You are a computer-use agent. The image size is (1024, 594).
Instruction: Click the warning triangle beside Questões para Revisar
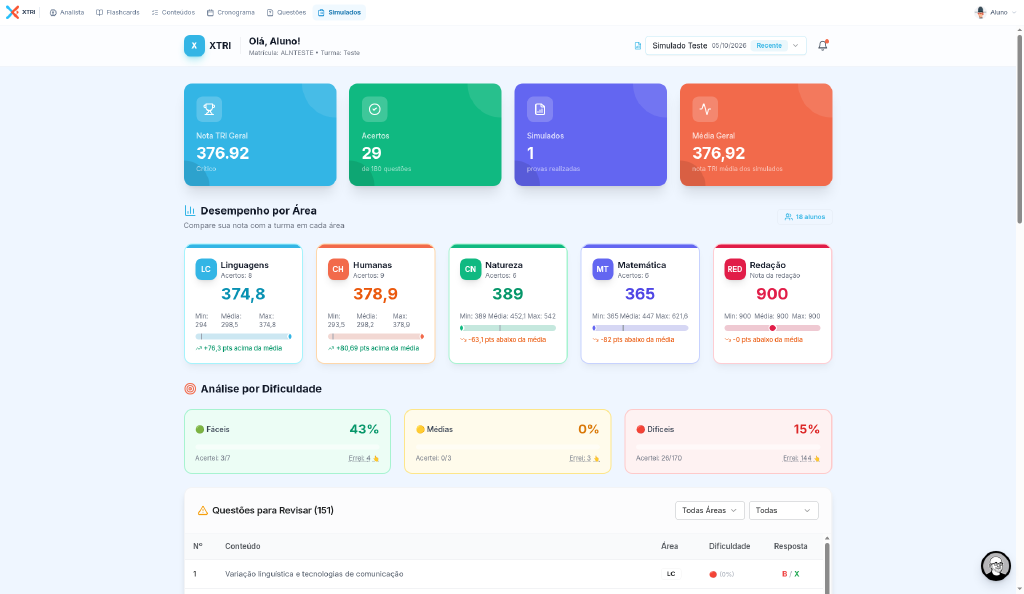(x=202, y=510)
